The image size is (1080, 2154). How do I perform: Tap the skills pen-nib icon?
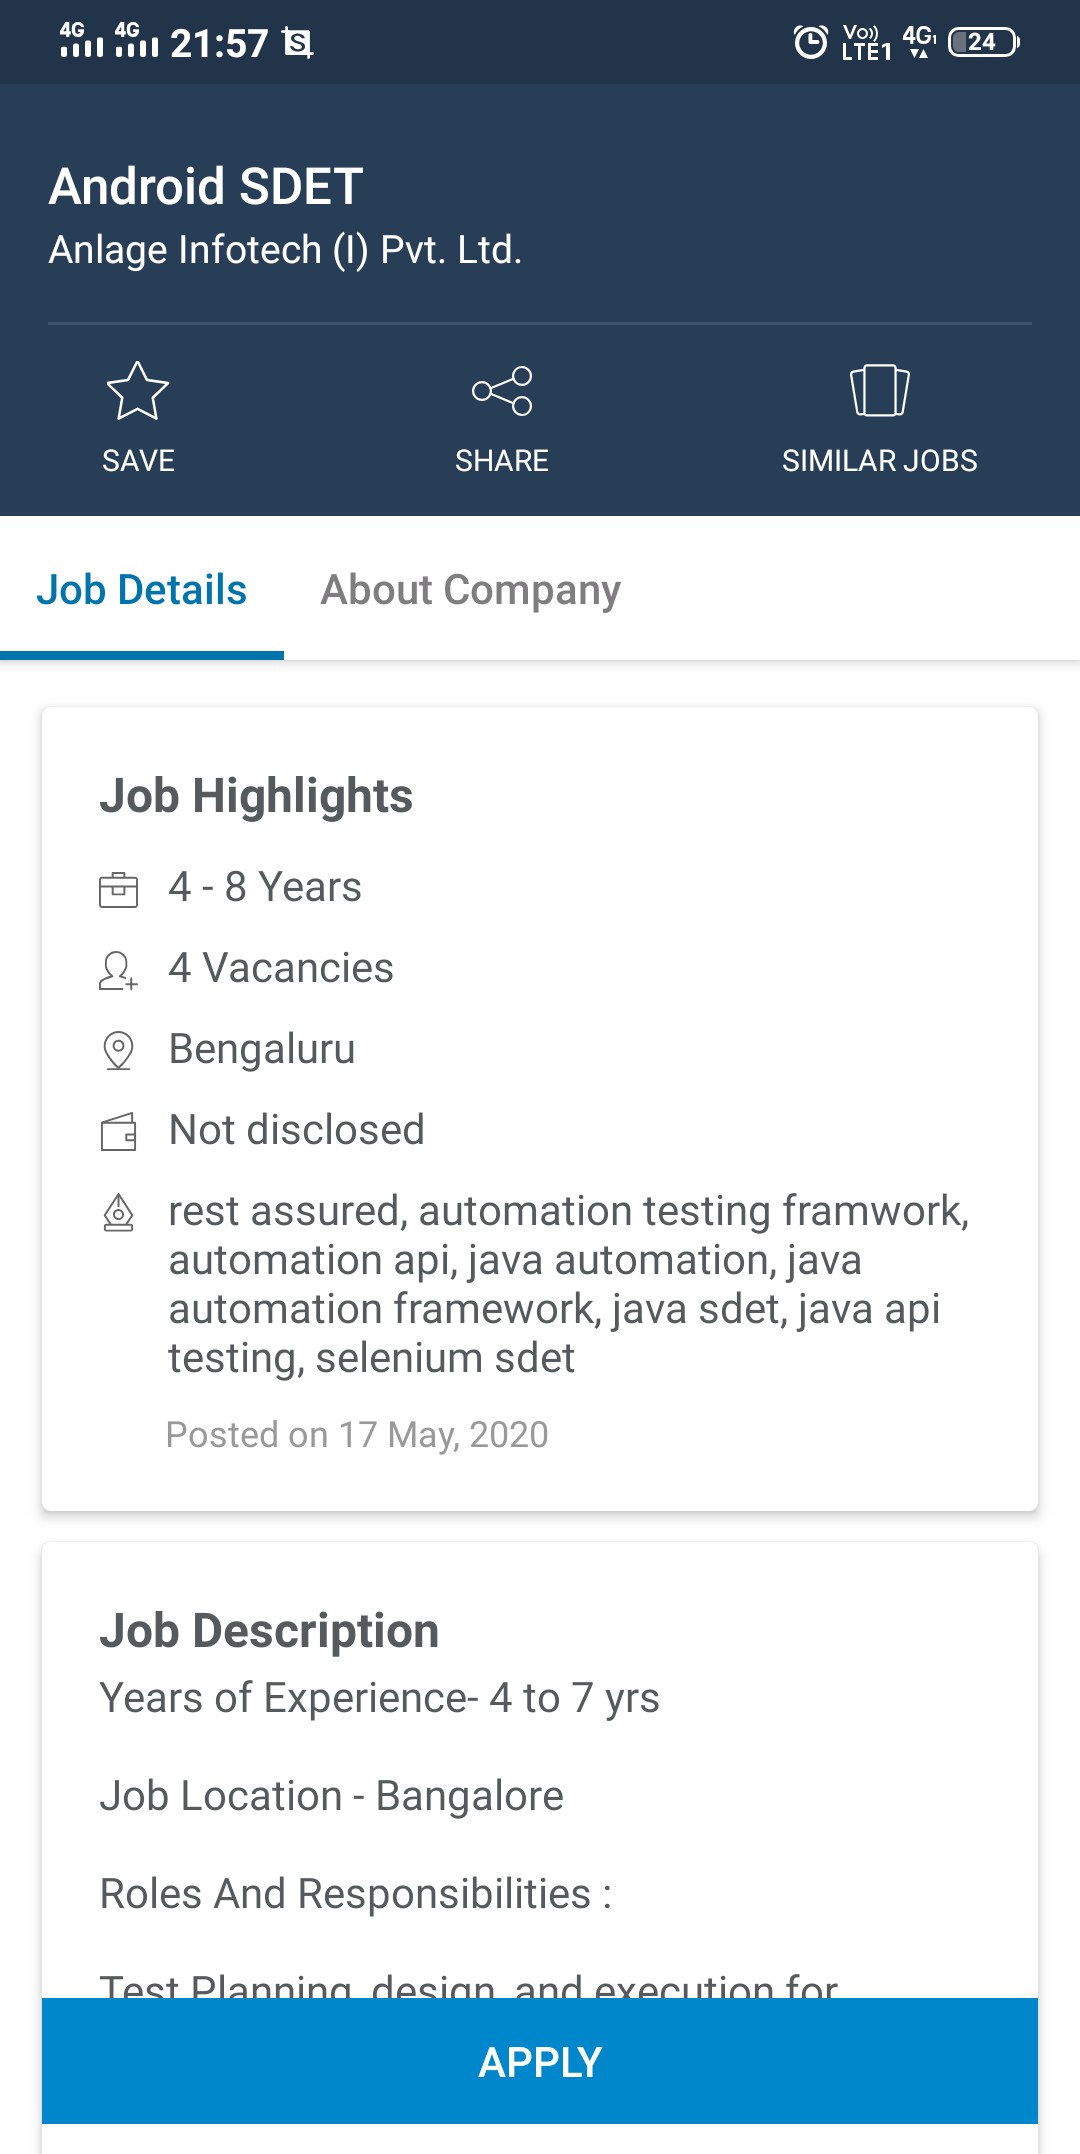[x=118, y=1212]
